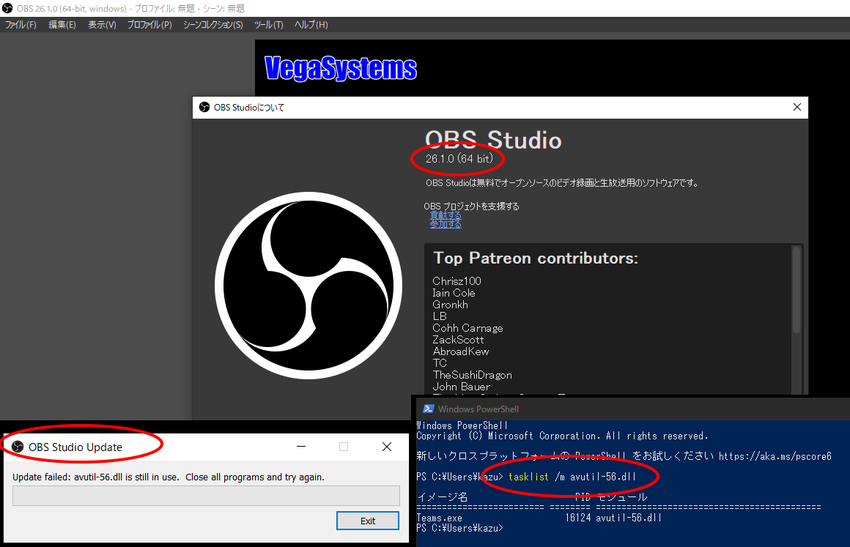Click the Windows PowerShell title icon
Viewport: 850px width, 547px height.
point(428,409)
